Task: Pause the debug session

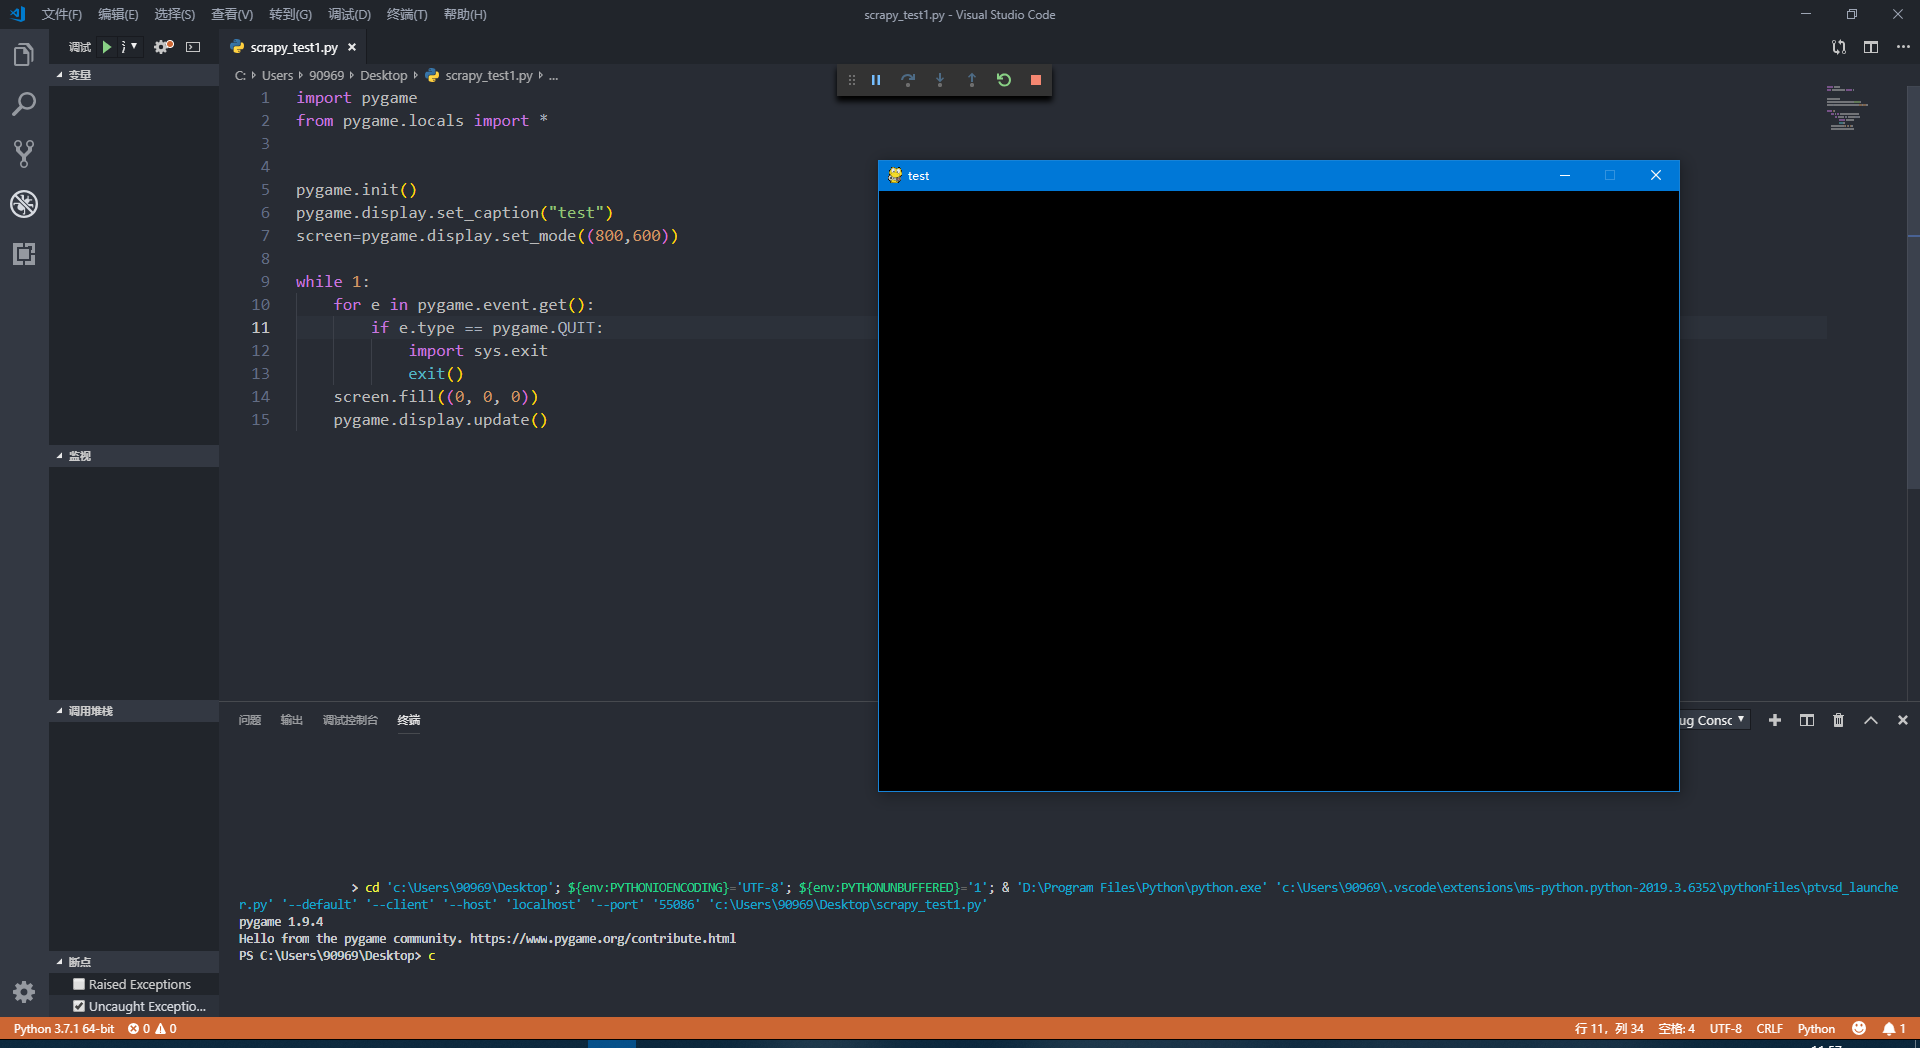Action: pos(876,80)
